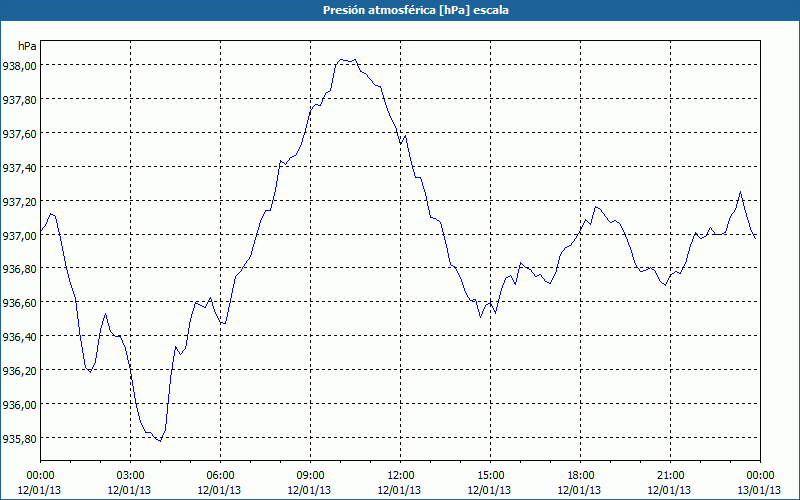Select the 937,80 y-axis value
Screen dimensions: 800x500
coord(19,99)
